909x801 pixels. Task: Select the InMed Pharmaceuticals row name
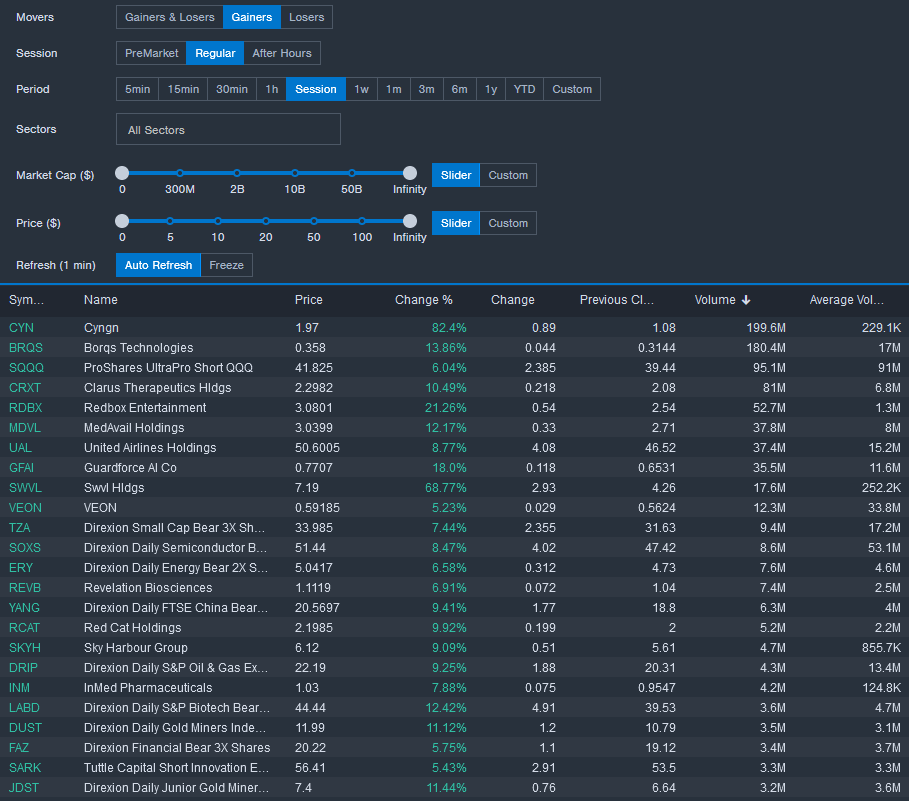[148, 687]
